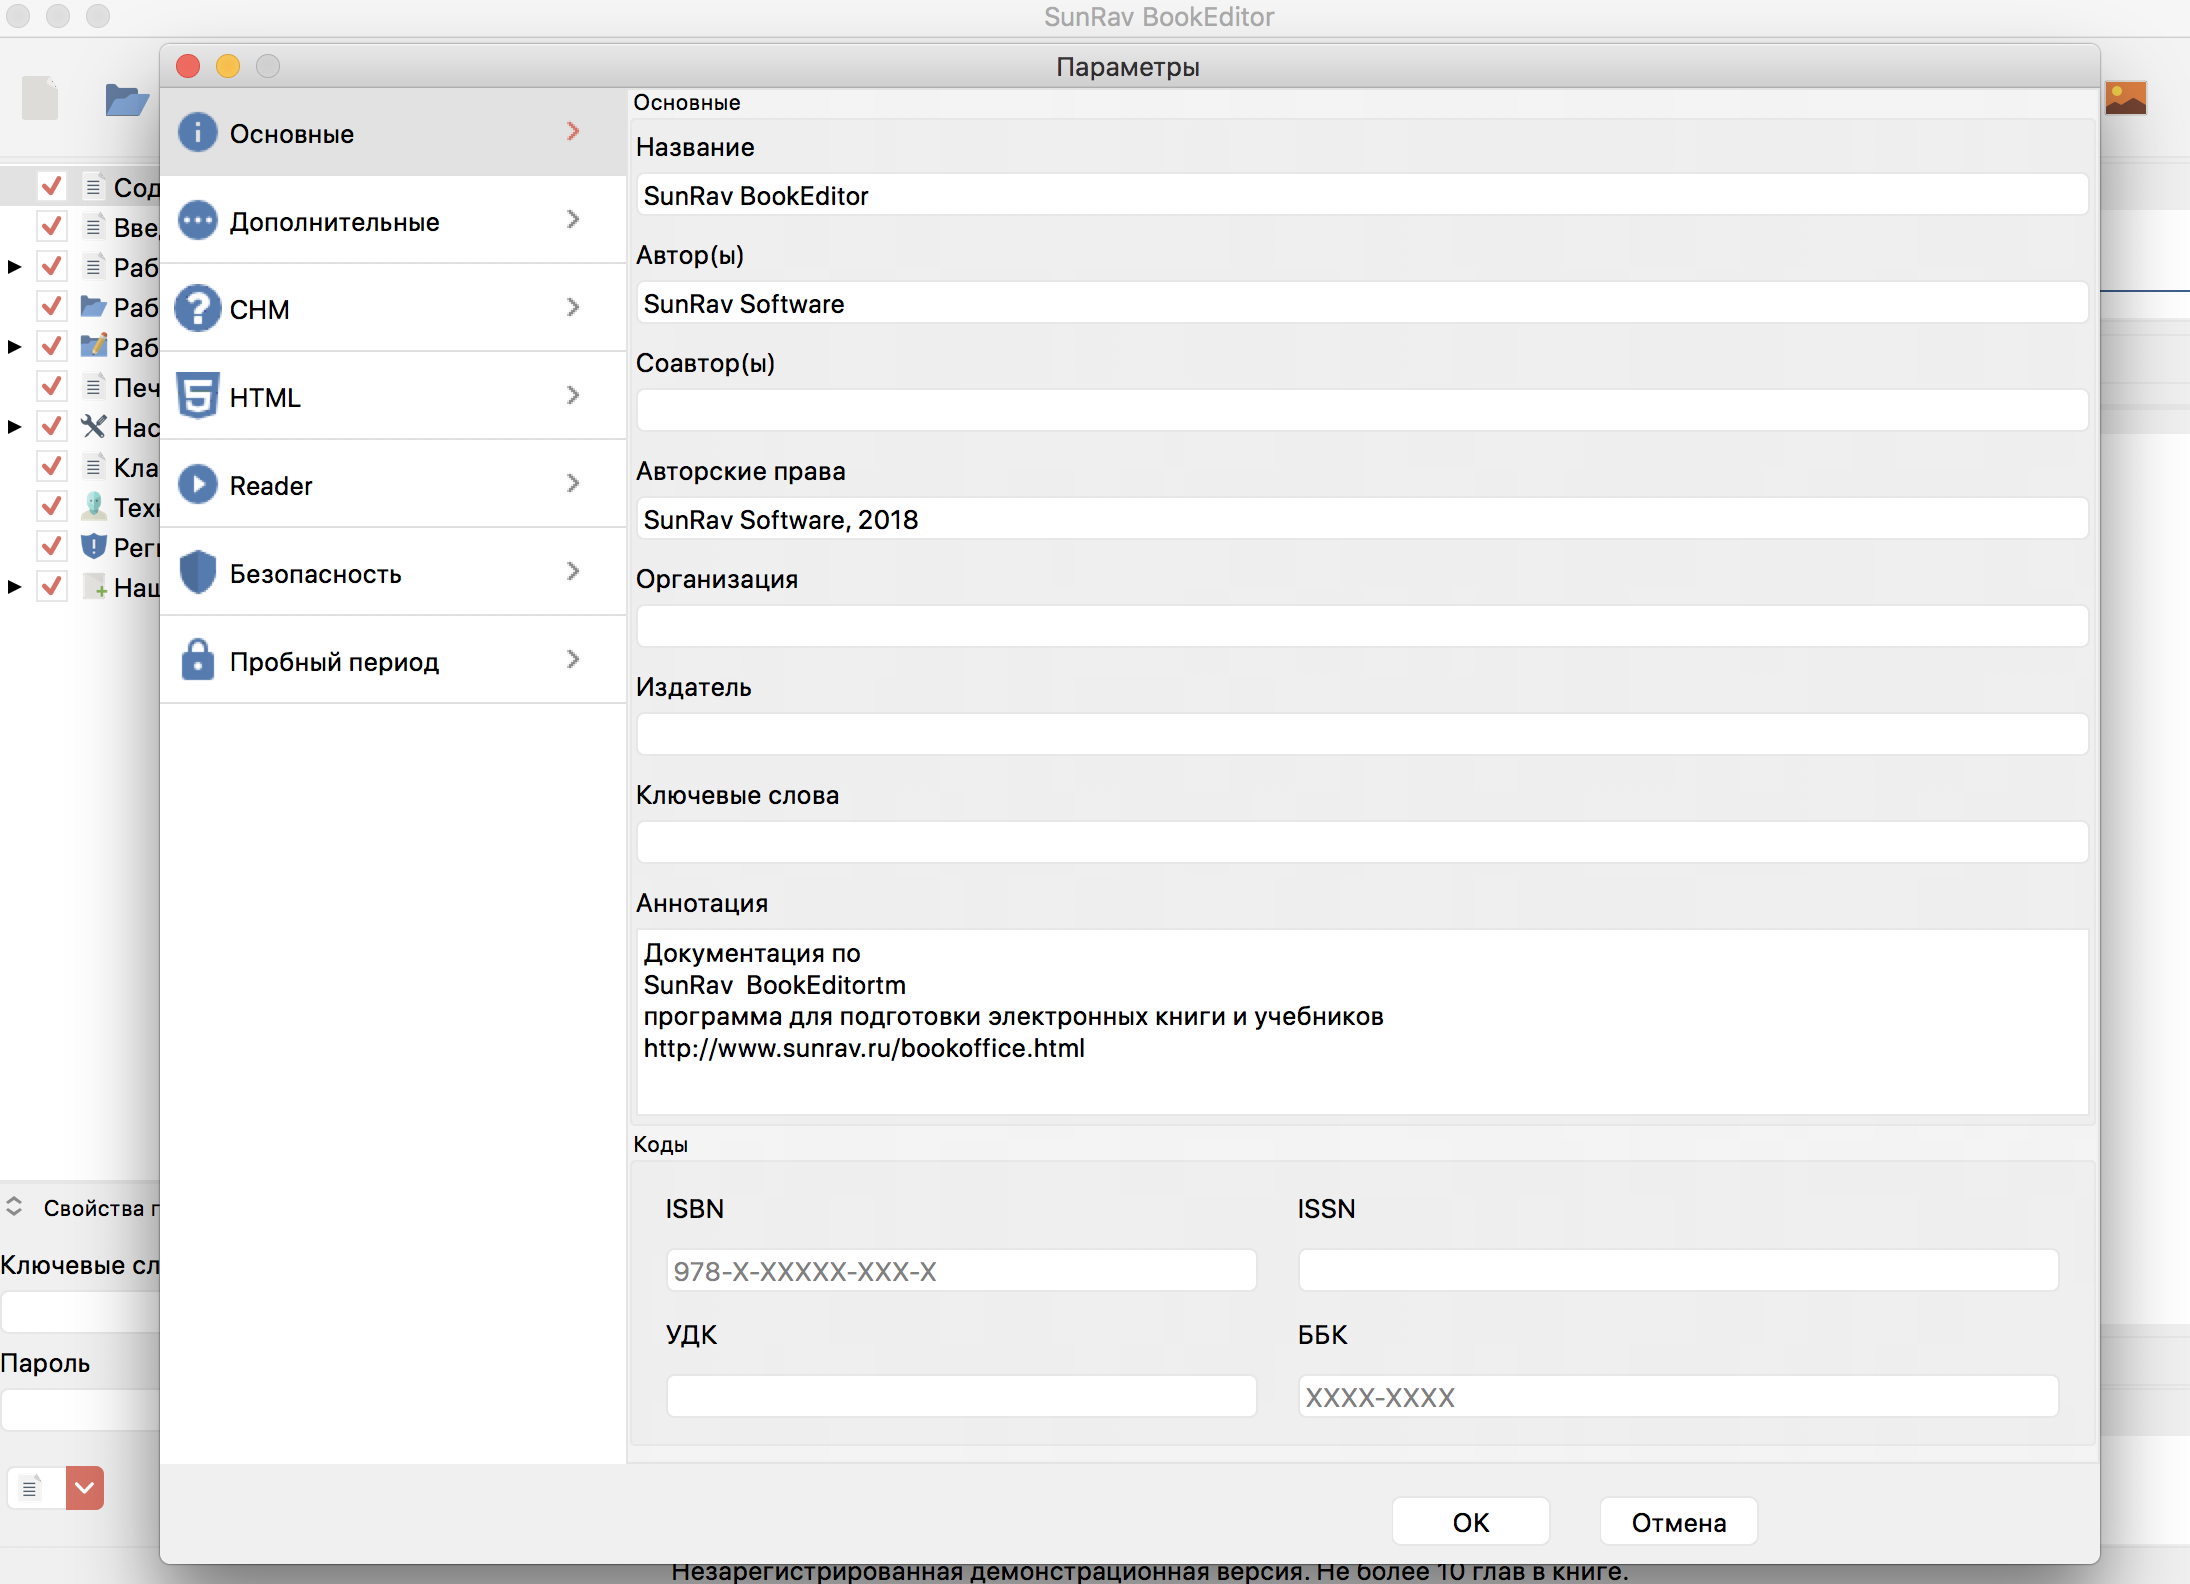
Task: Click the new document icon in main toolbar
Action: (x=40, y=98)
